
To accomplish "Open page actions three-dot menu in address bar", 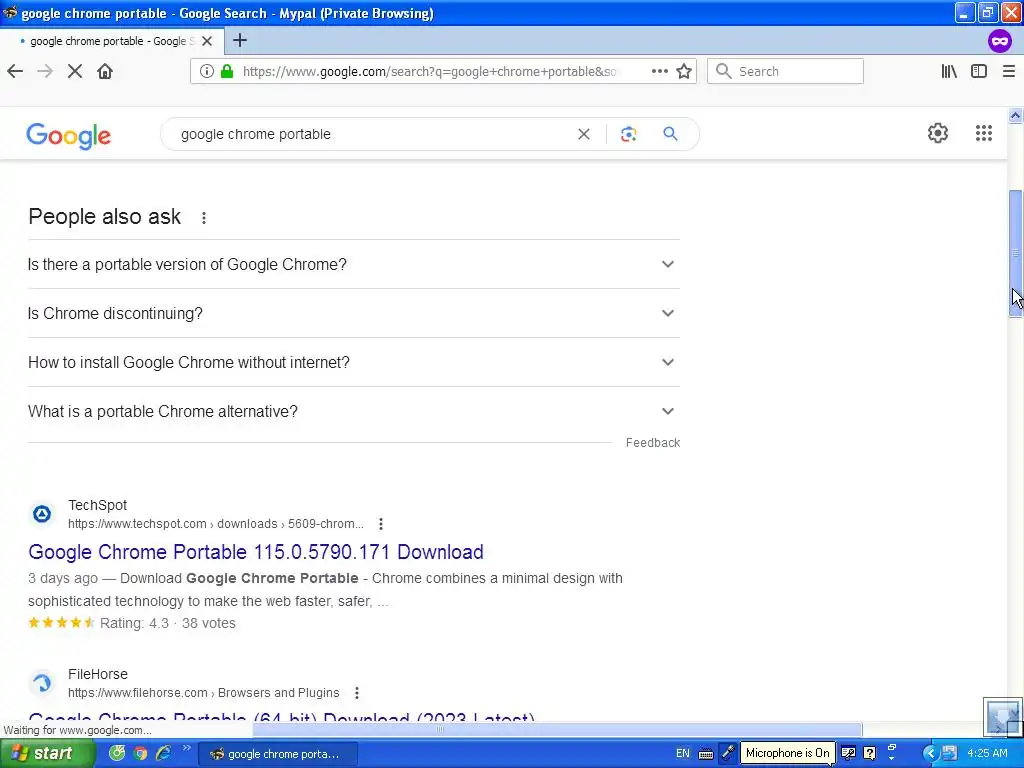I will point(660,71).
